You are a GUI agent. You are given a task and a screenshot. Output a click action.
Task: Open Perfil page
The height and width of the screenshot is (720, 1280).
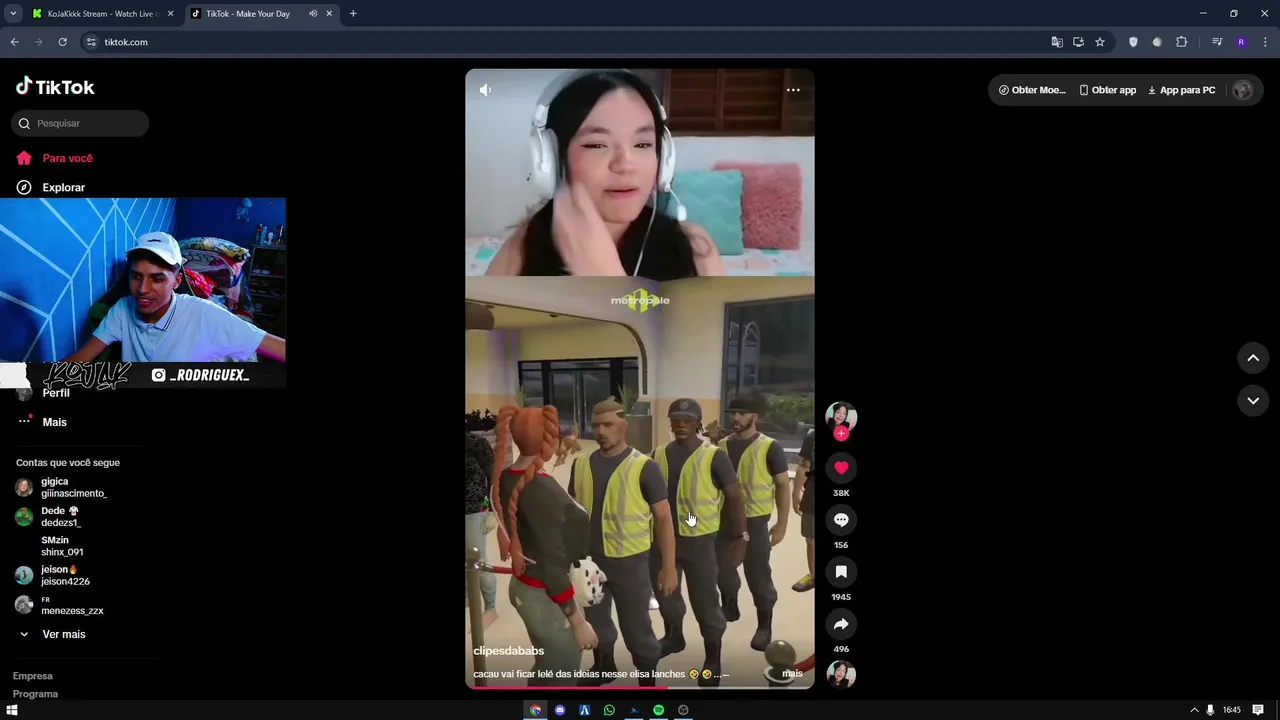tap(56, 393)
